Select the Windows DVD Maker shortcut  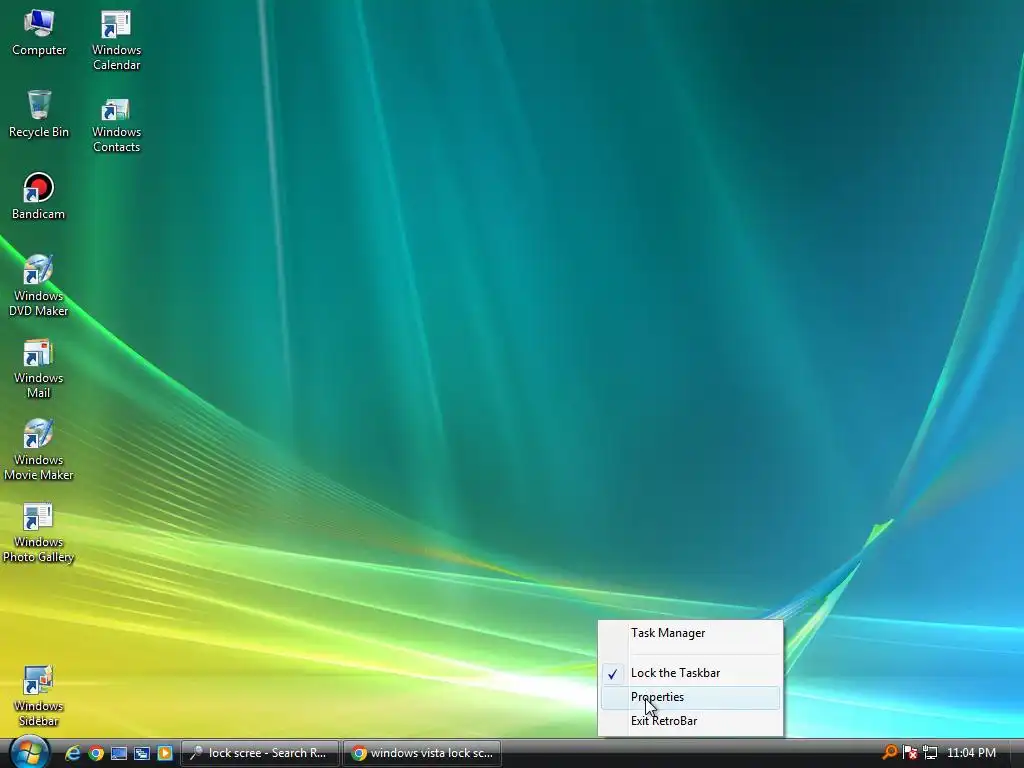point(39,285)
